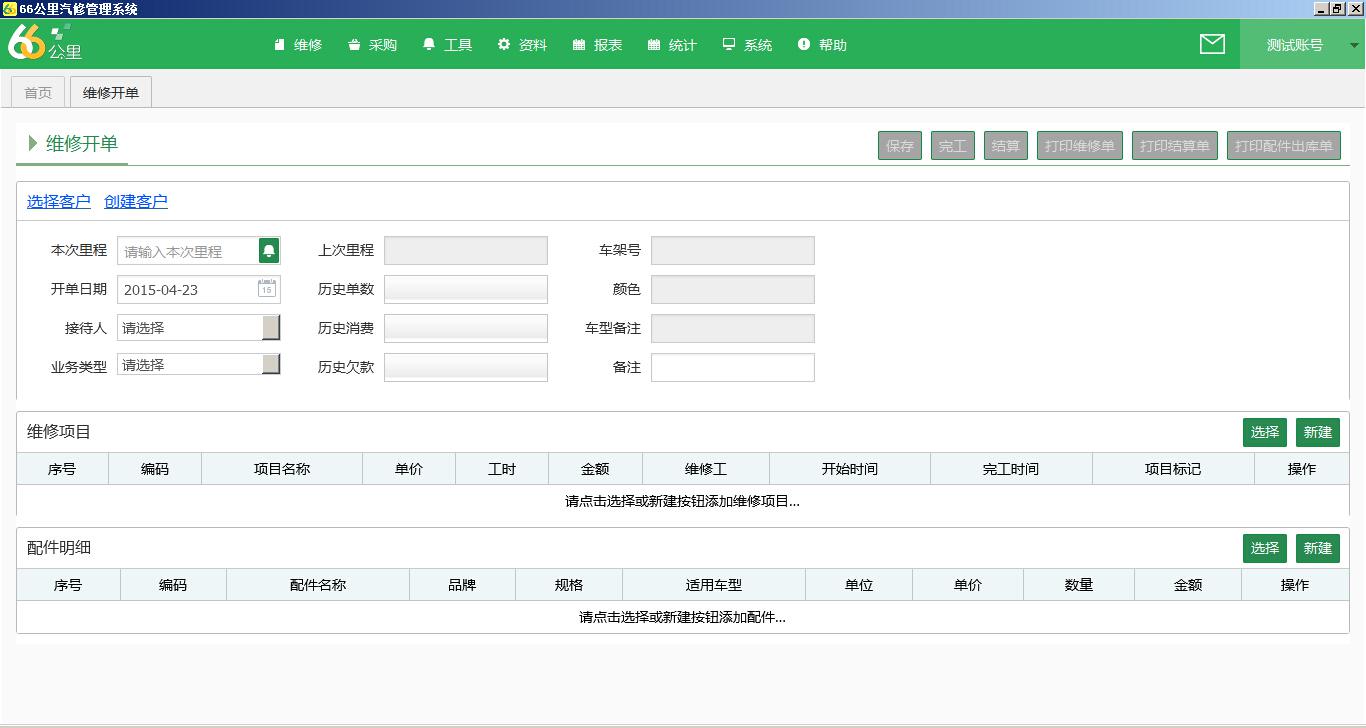Image resolution: width=1366 pixels, height=728 pixels.
Task: Click the green icon inside 本次里程 field
Action: (x=266, y=250)
